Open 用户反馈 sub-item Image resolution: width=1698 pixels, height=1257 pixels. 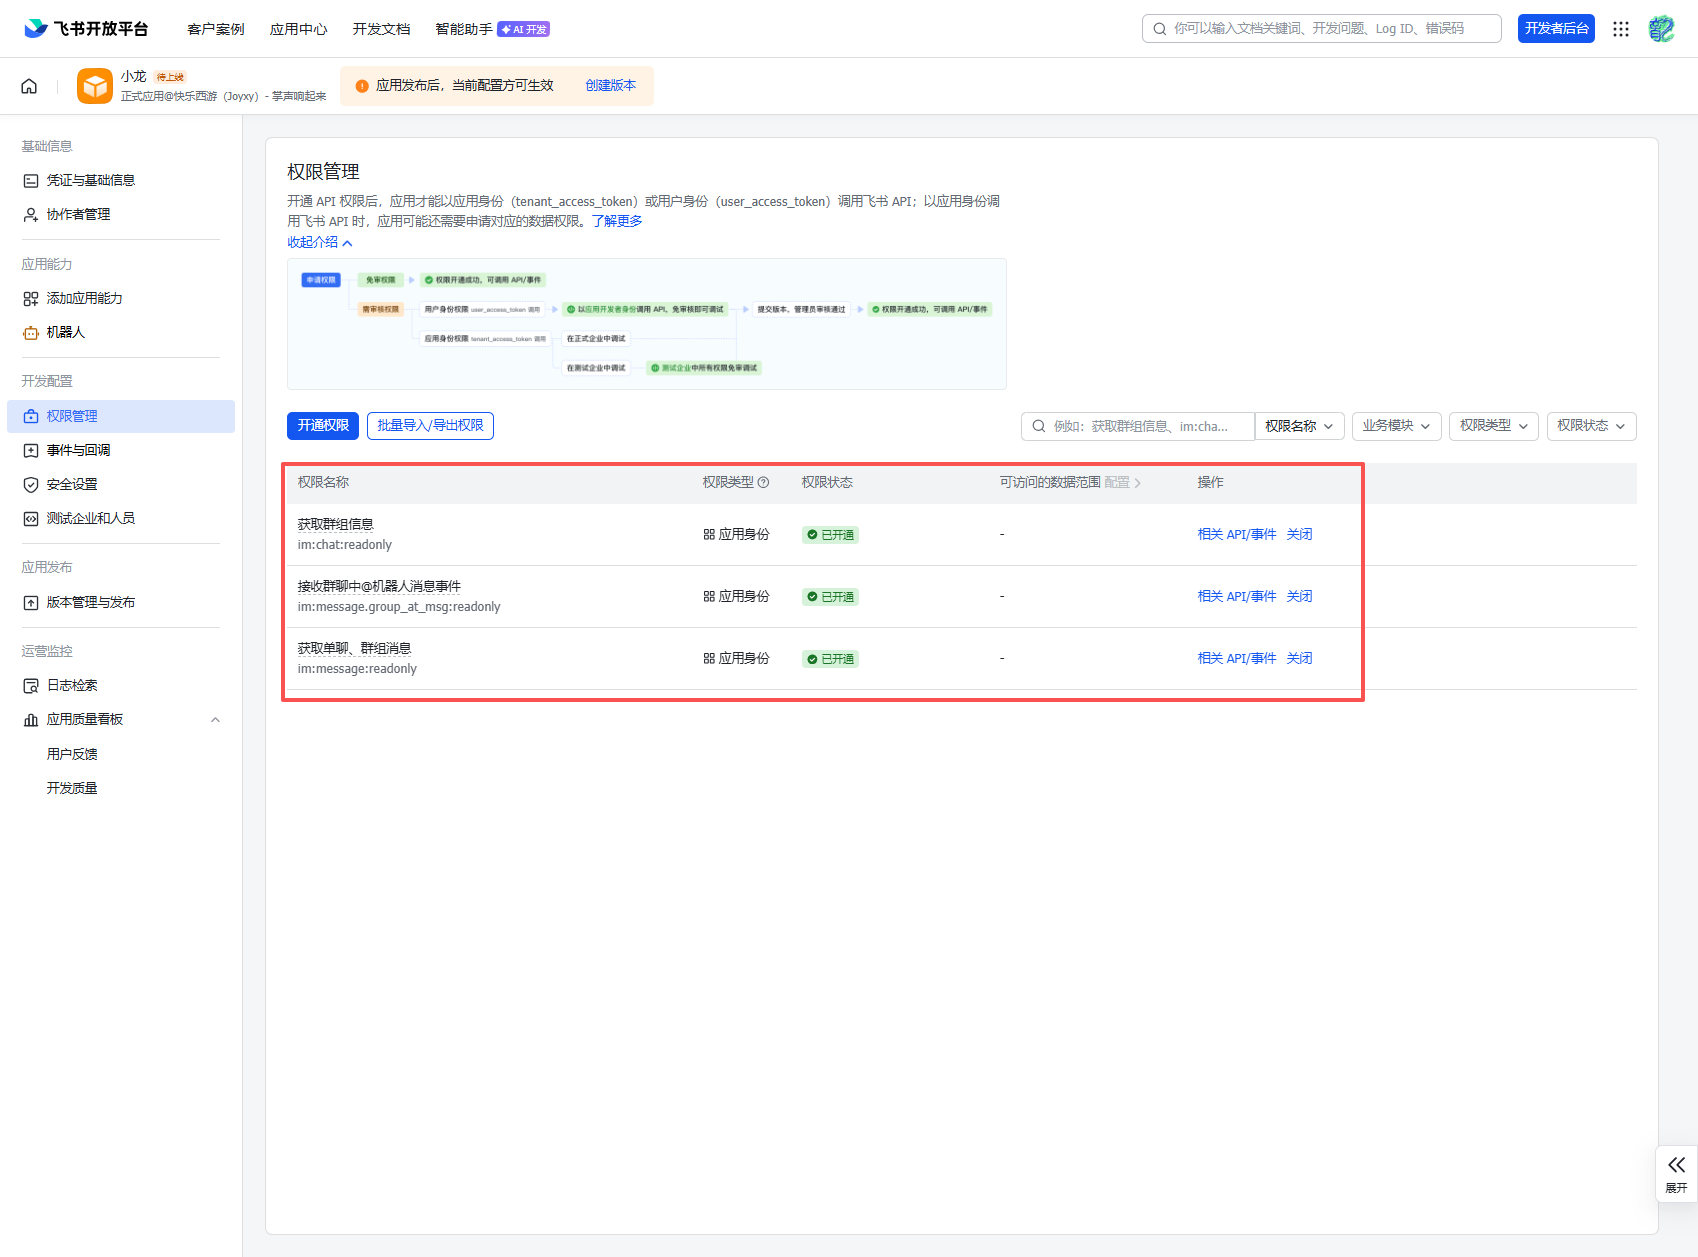[x=72, y=754]
